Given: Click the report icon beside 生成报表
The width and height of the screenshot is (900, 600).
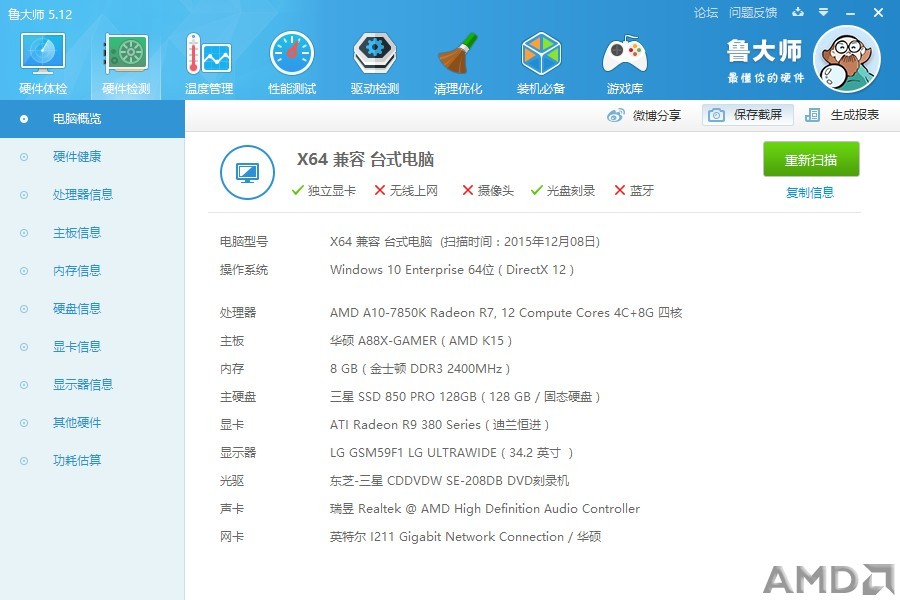Looking at the screenshot, I should 812,115.
